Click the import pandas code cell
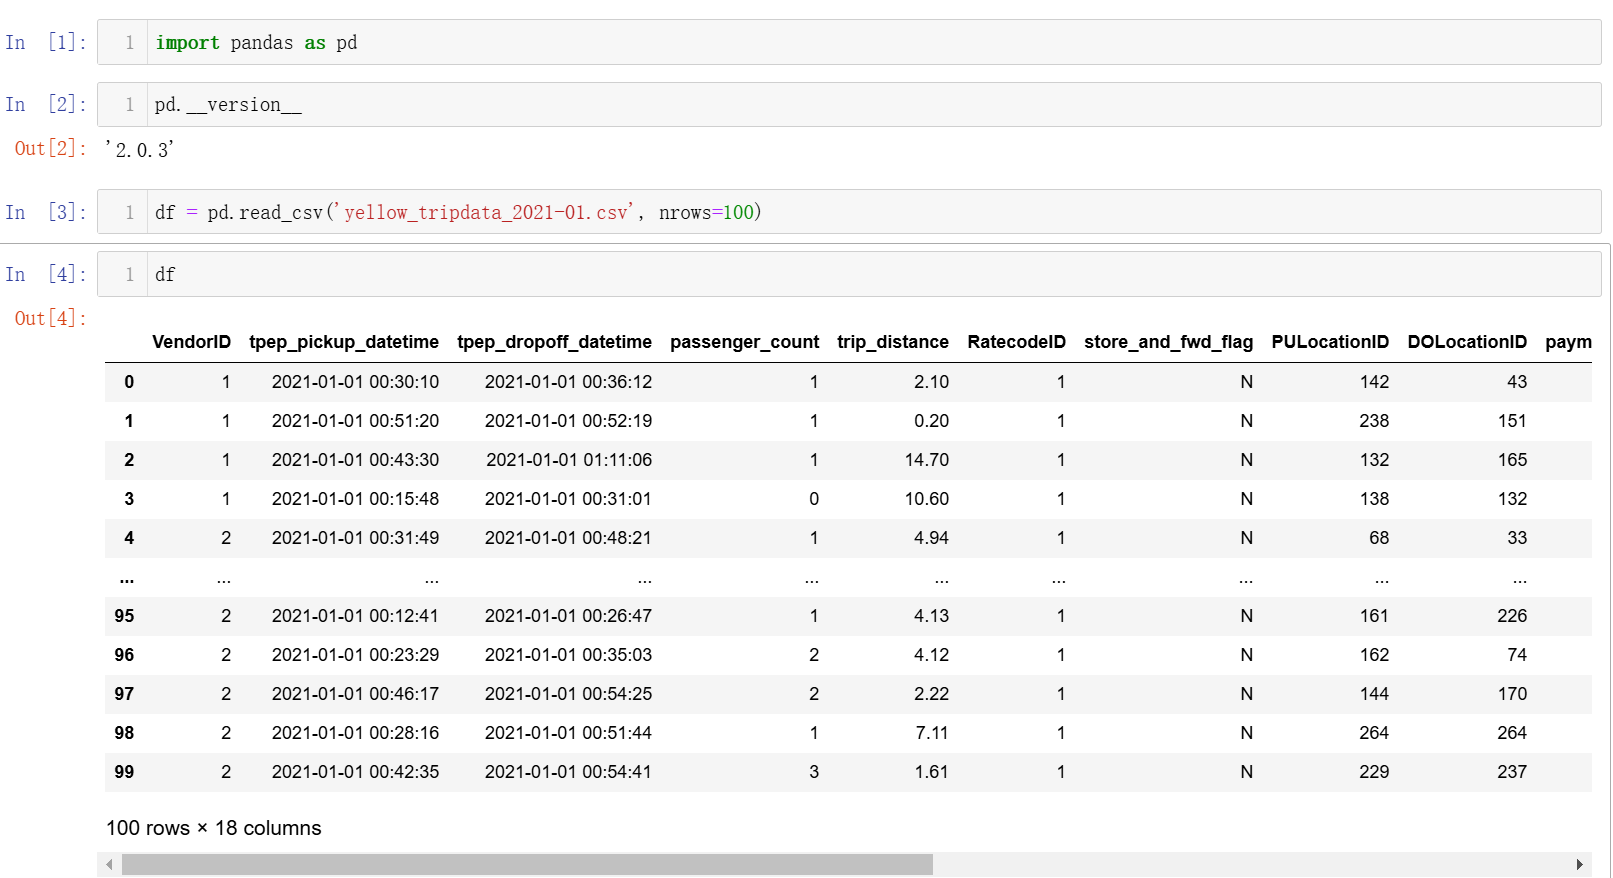Screen dimensions: 1613x878 849,42
